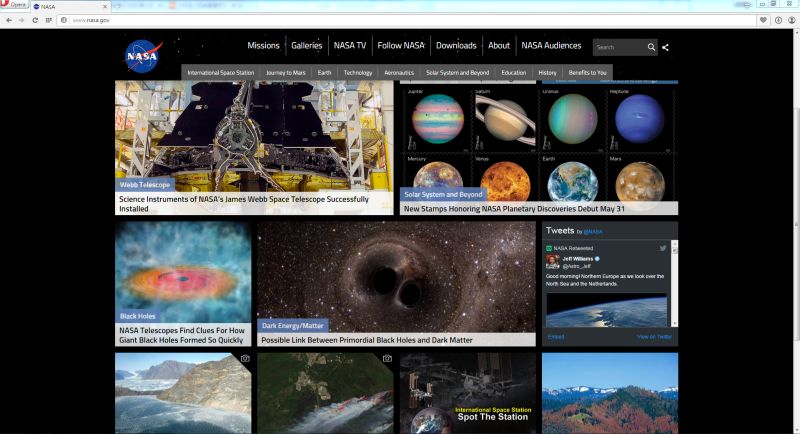Viewport: 800px width, 434px height.
Task: Open NASA Telescopes Find Clues headline
Action: pos(182,335)
